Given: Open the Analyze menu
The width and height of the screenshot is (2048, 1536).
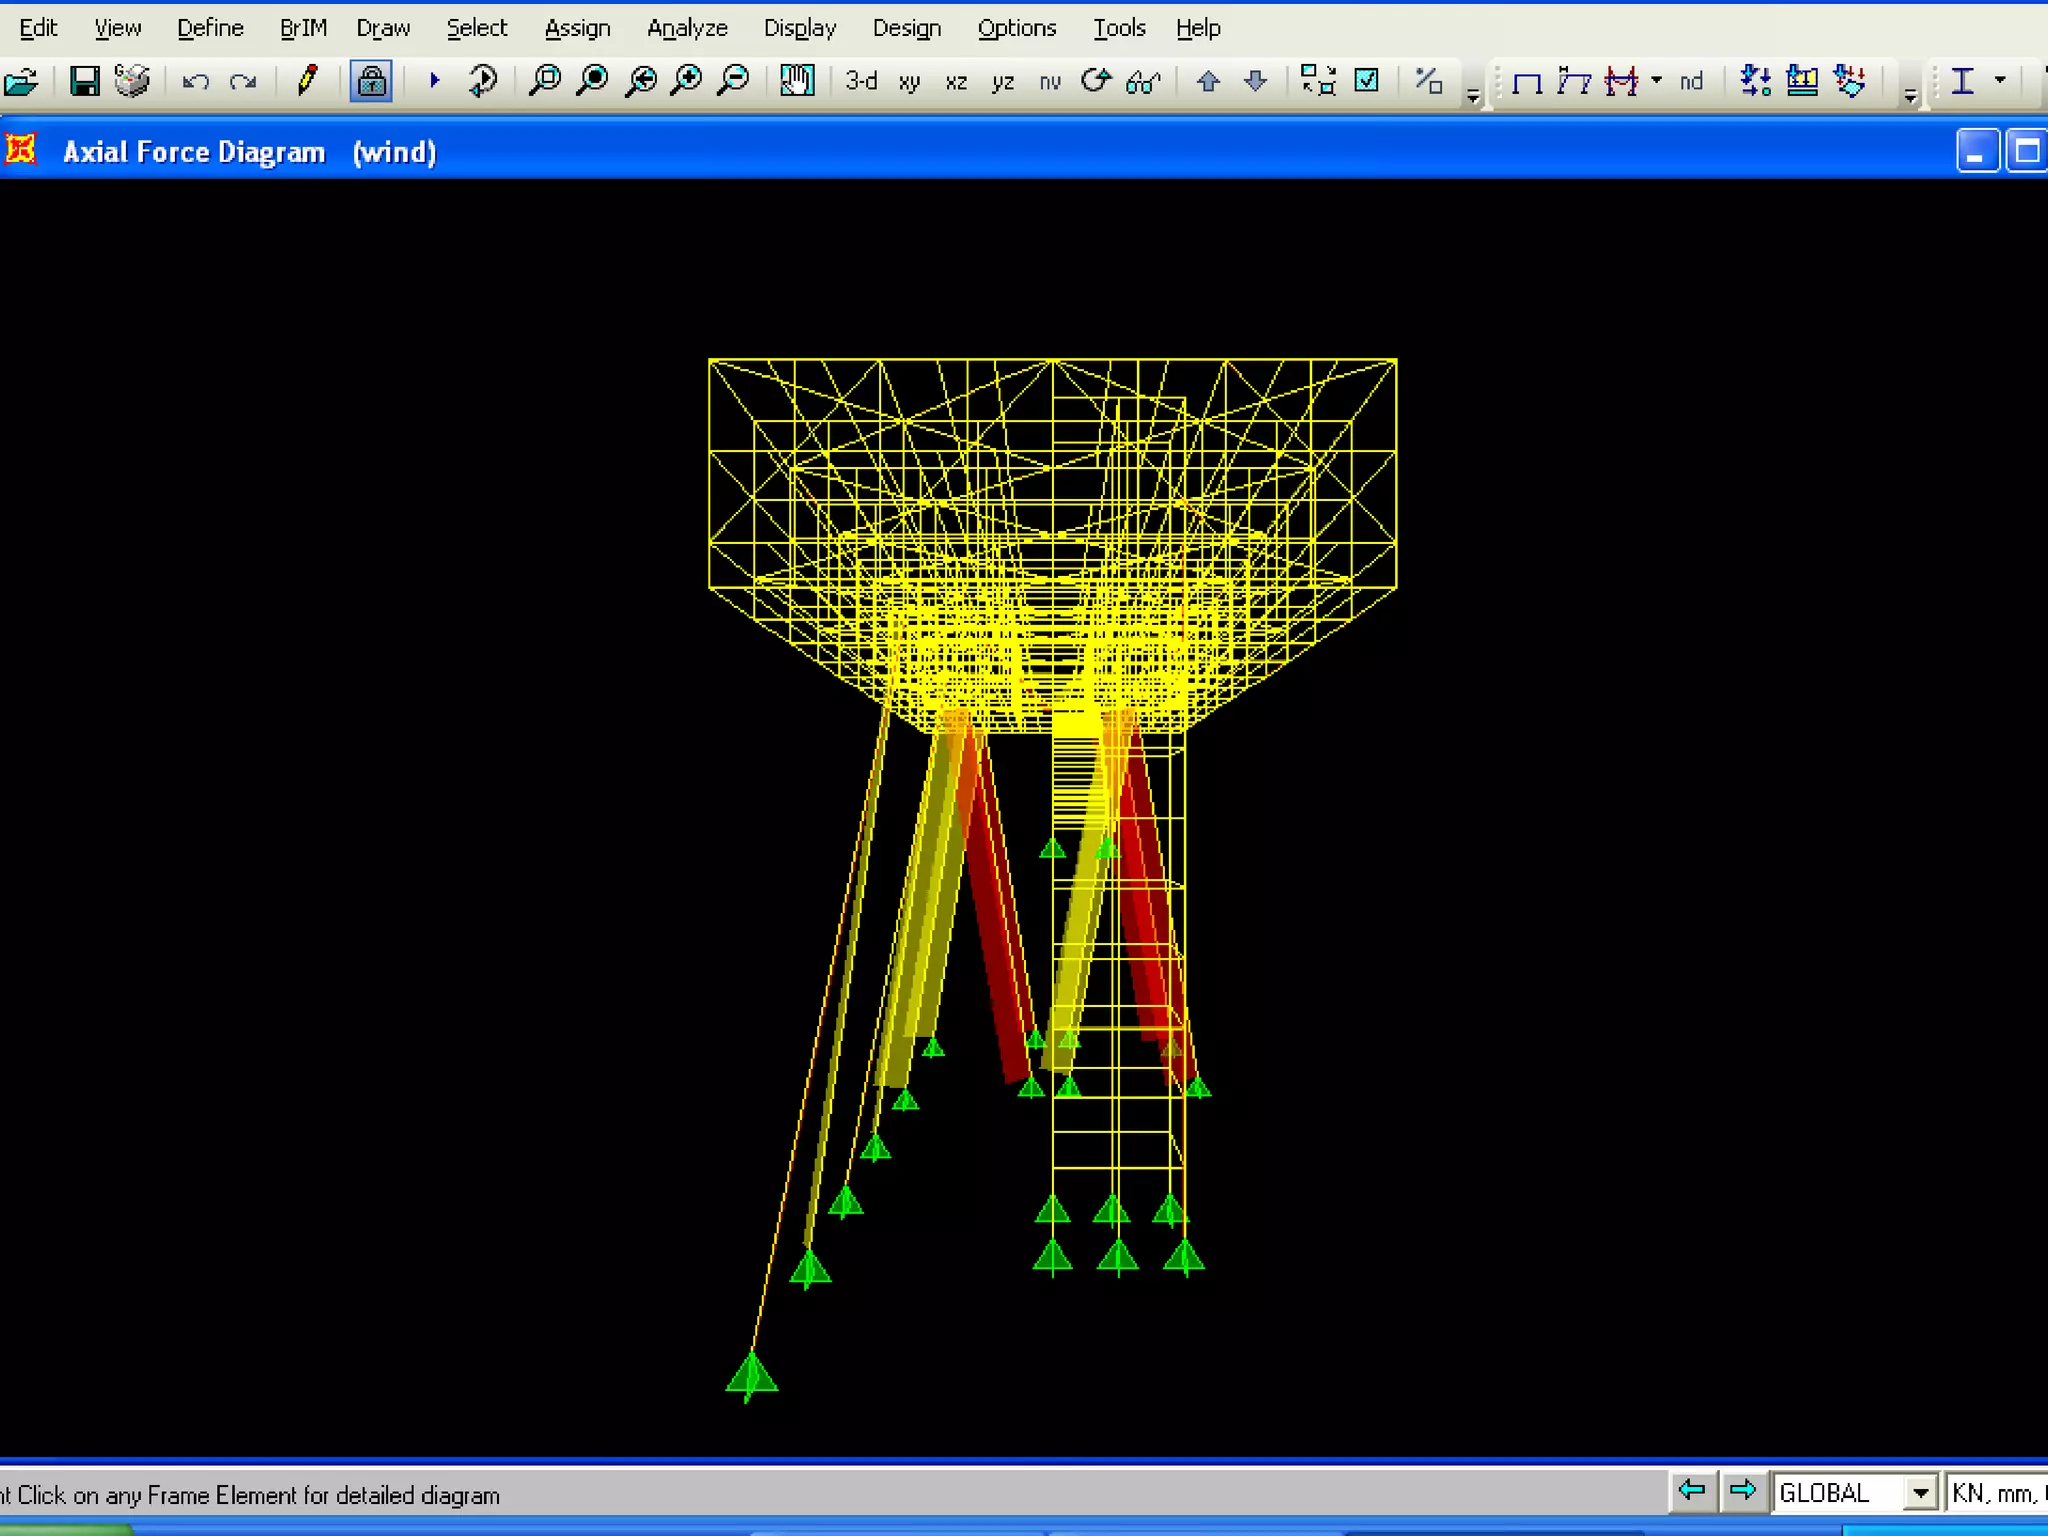Looking at the screenshot, I should [687, 28].
